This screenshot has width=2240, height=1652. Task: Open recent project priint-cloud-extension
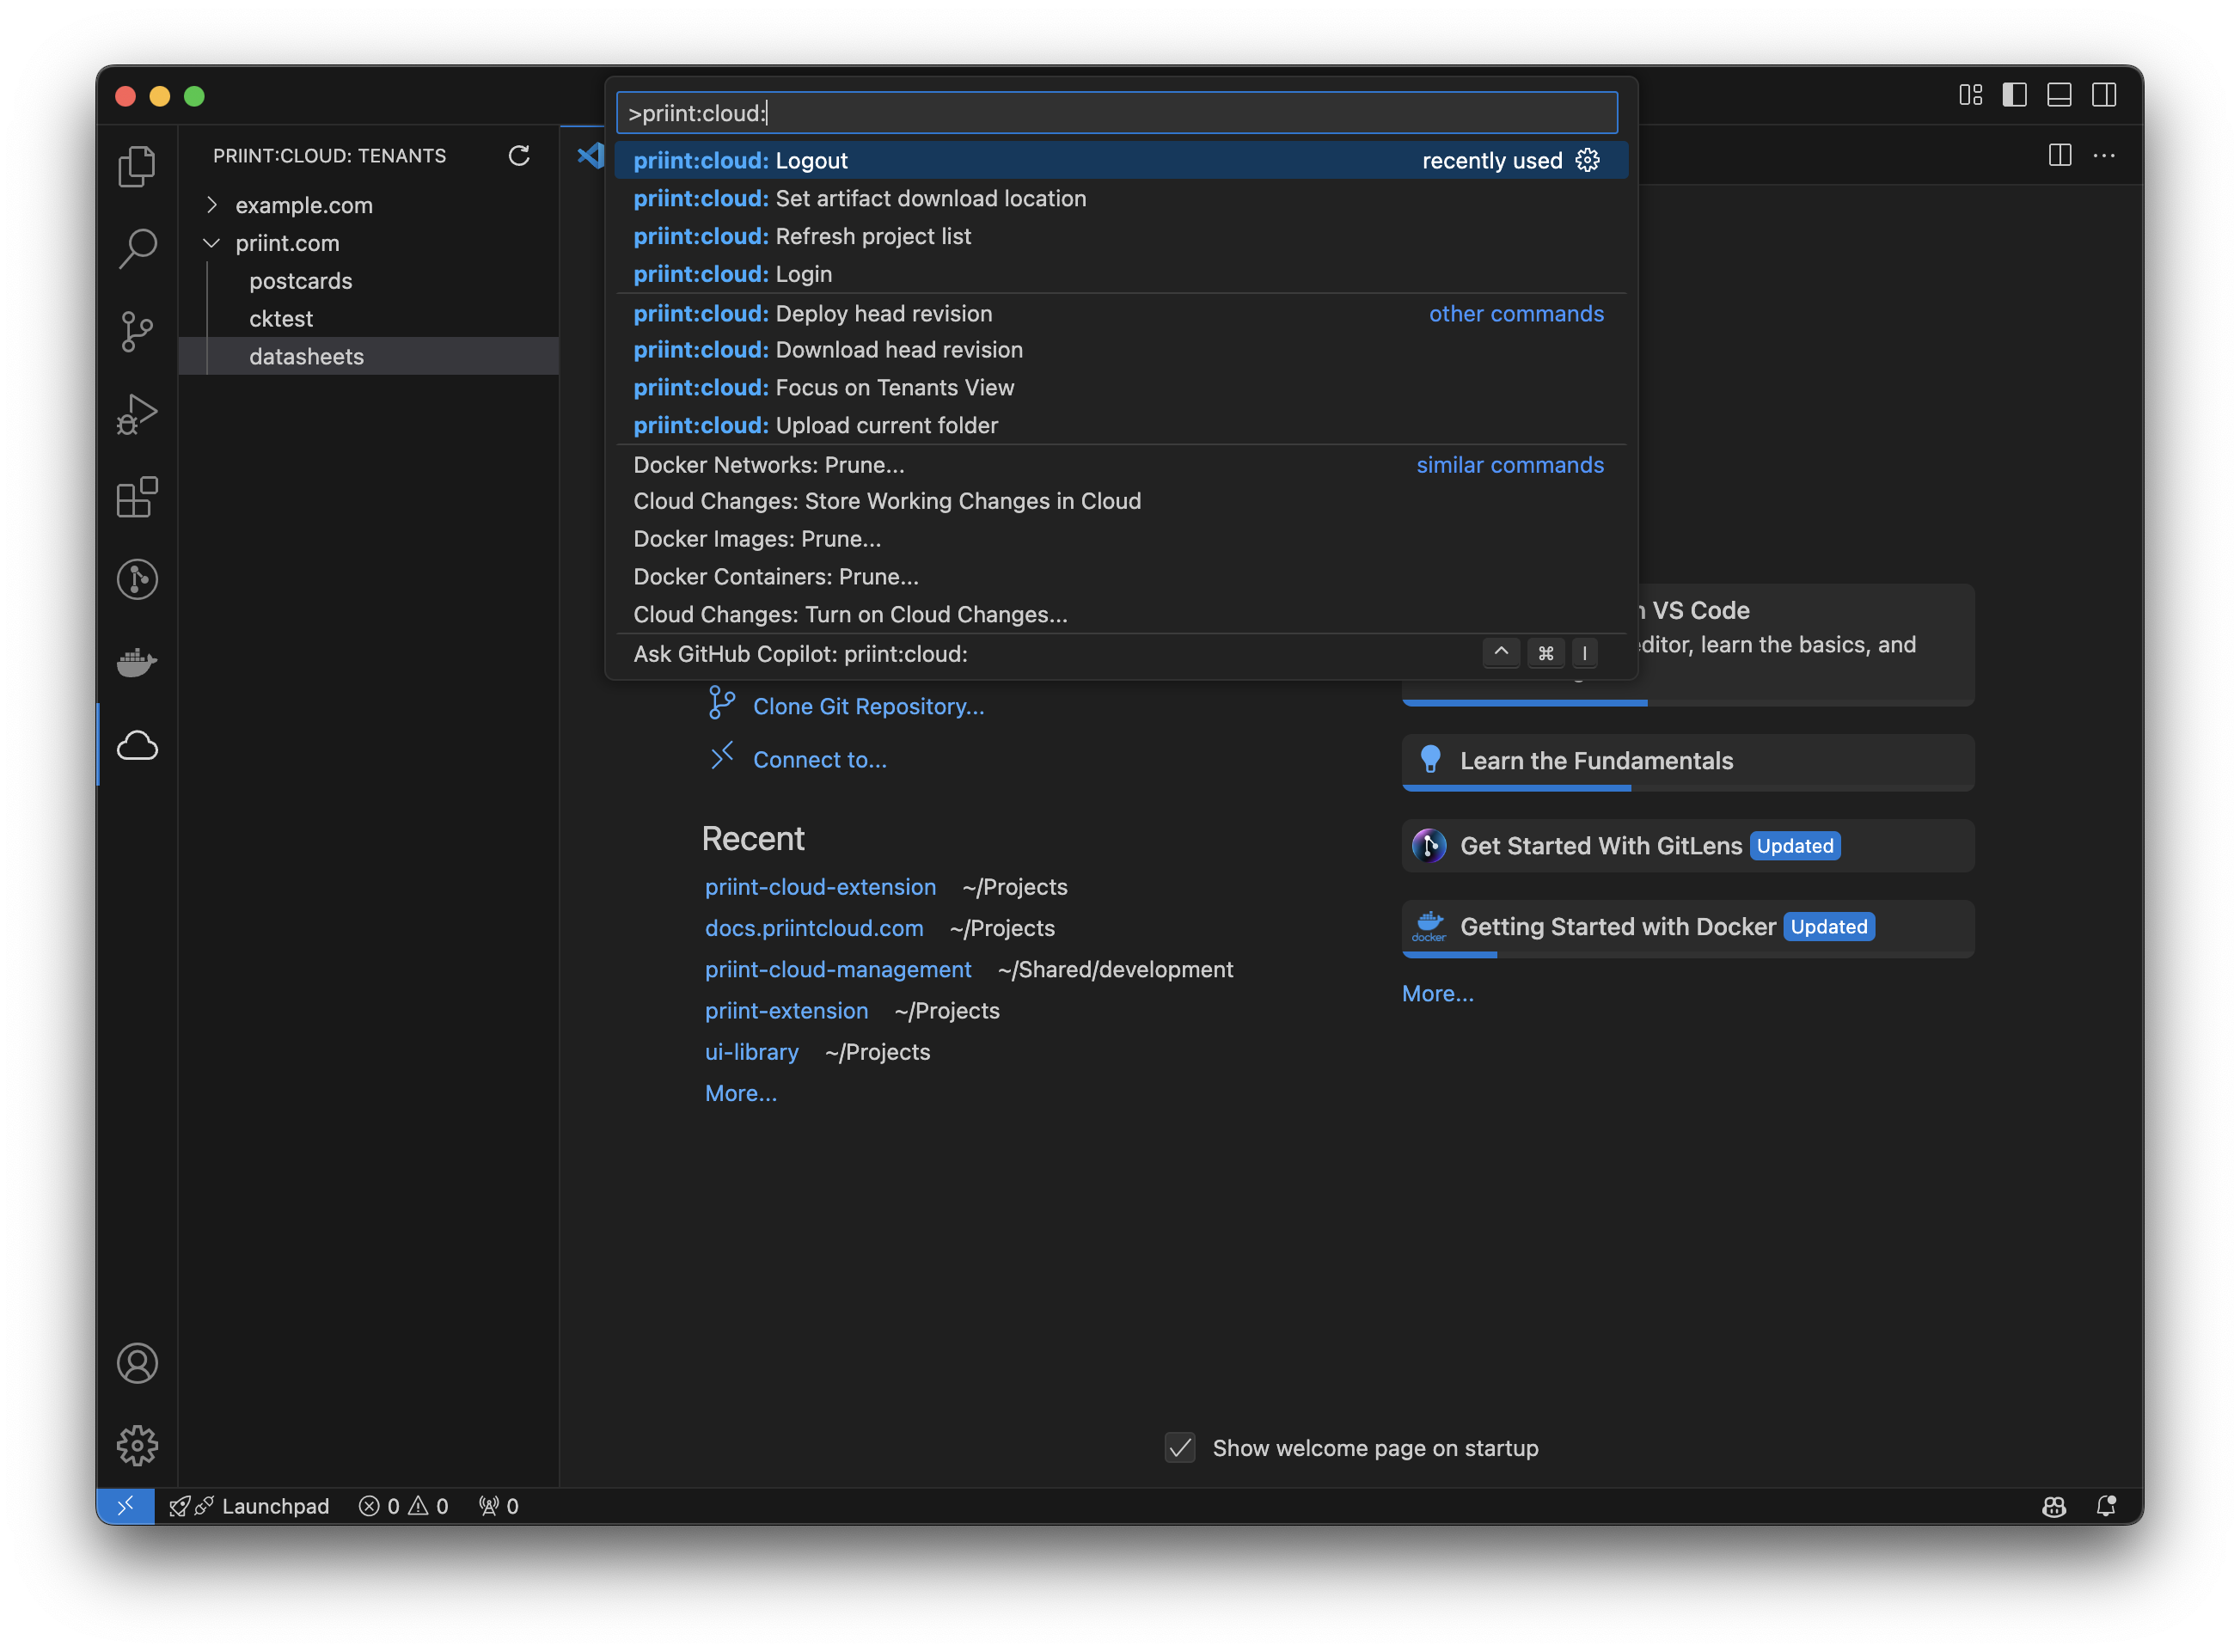coord(820,887)
